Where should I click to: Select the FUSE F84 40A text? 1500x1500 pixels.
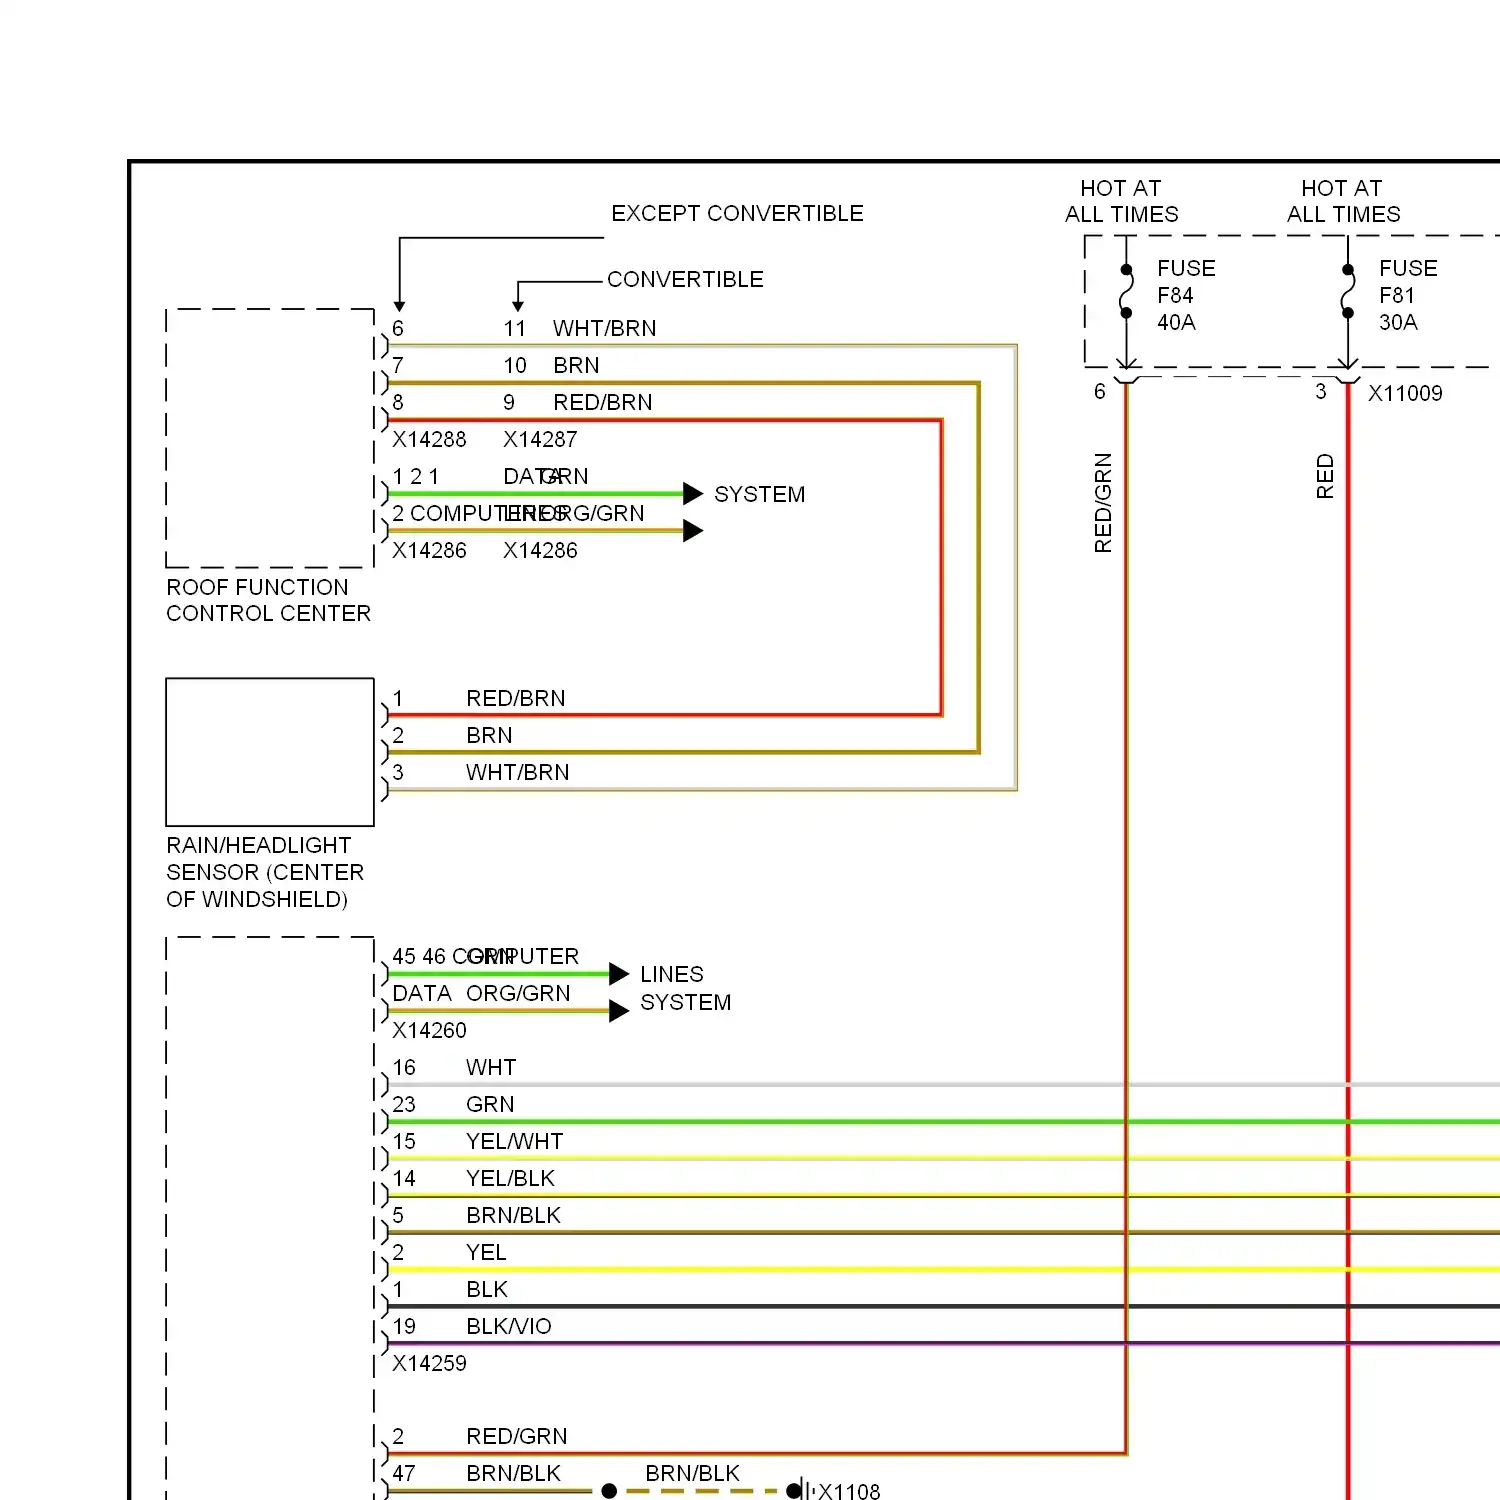1186,295
